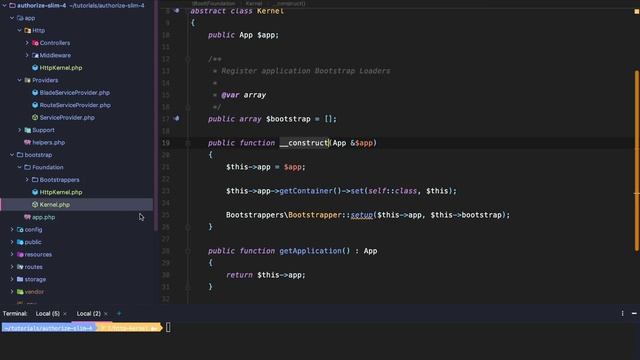Select the Terminal panel label
This screenshot has height=360, width=640.
point(15,313)
